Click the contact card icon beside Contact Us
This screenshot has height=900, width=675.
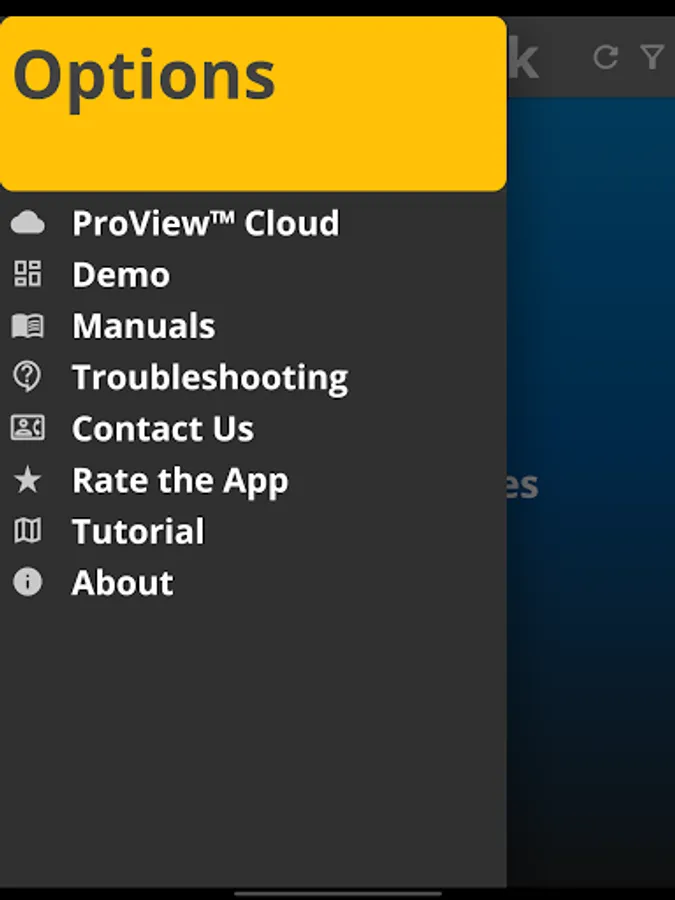[28, 428]
